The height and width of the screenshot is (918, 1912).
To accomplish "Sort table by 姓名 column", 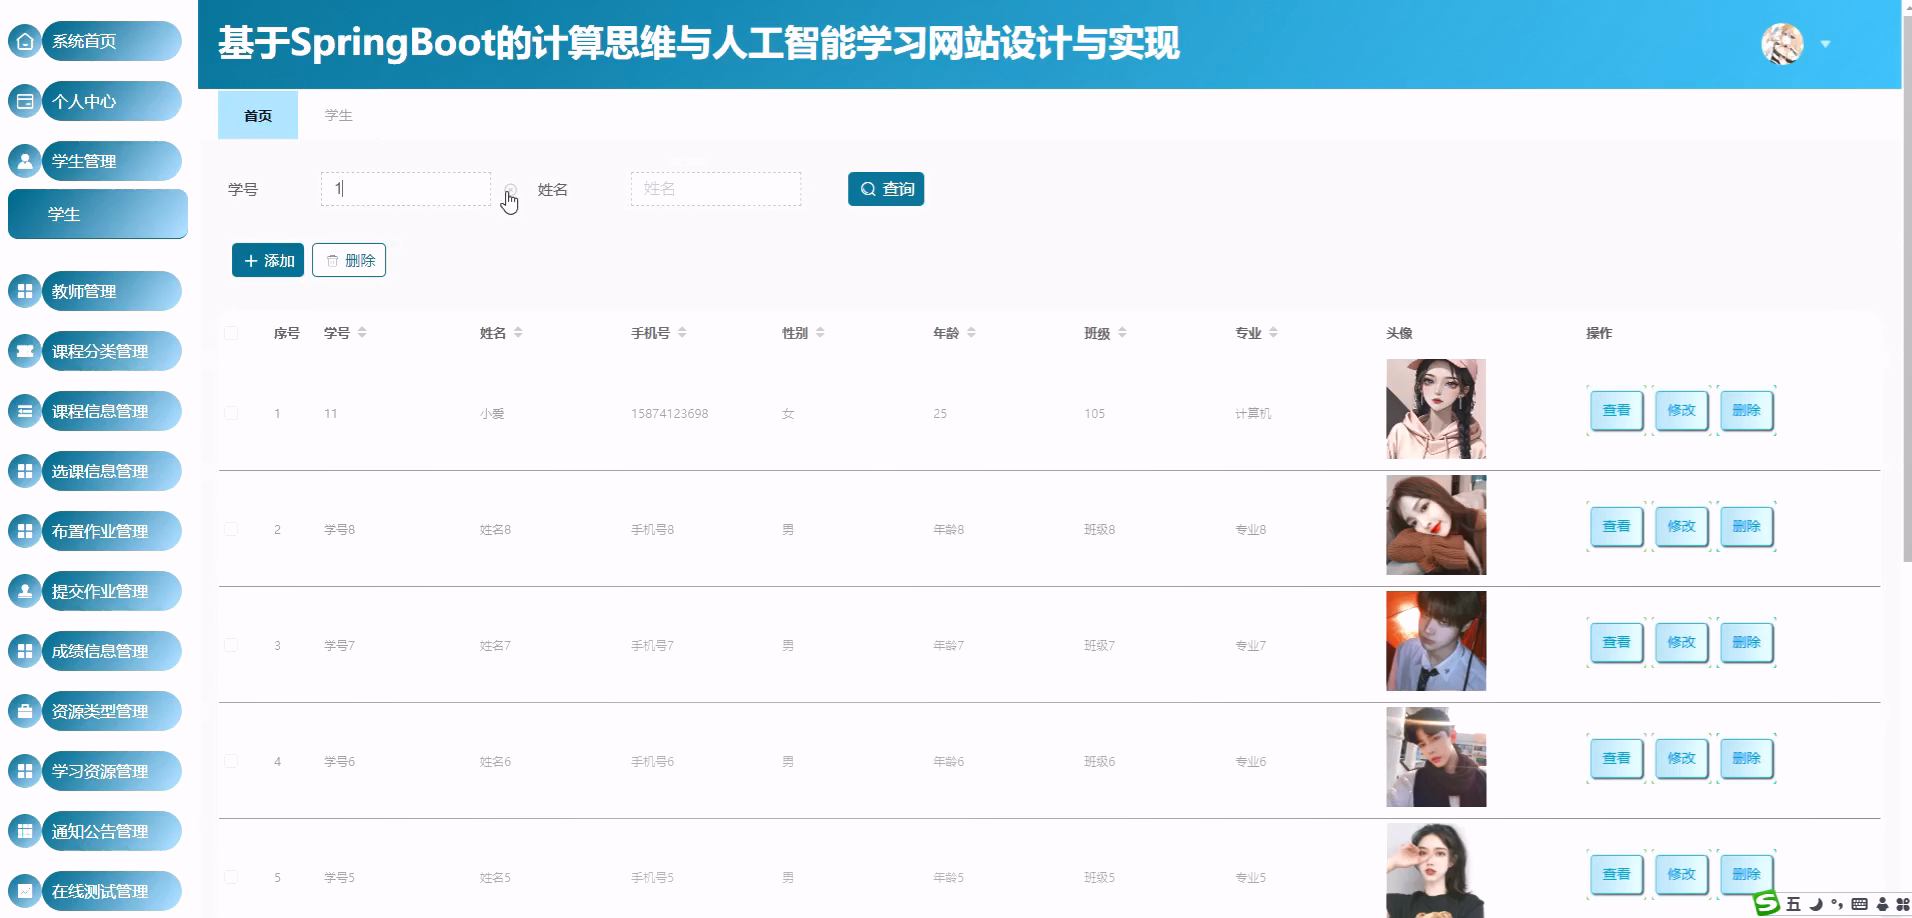I will (x=518, y=333).
